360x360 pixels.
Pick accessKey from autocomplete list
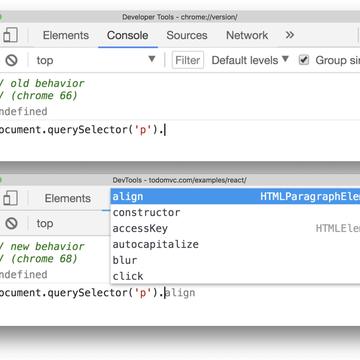click(x=235, y=228)
